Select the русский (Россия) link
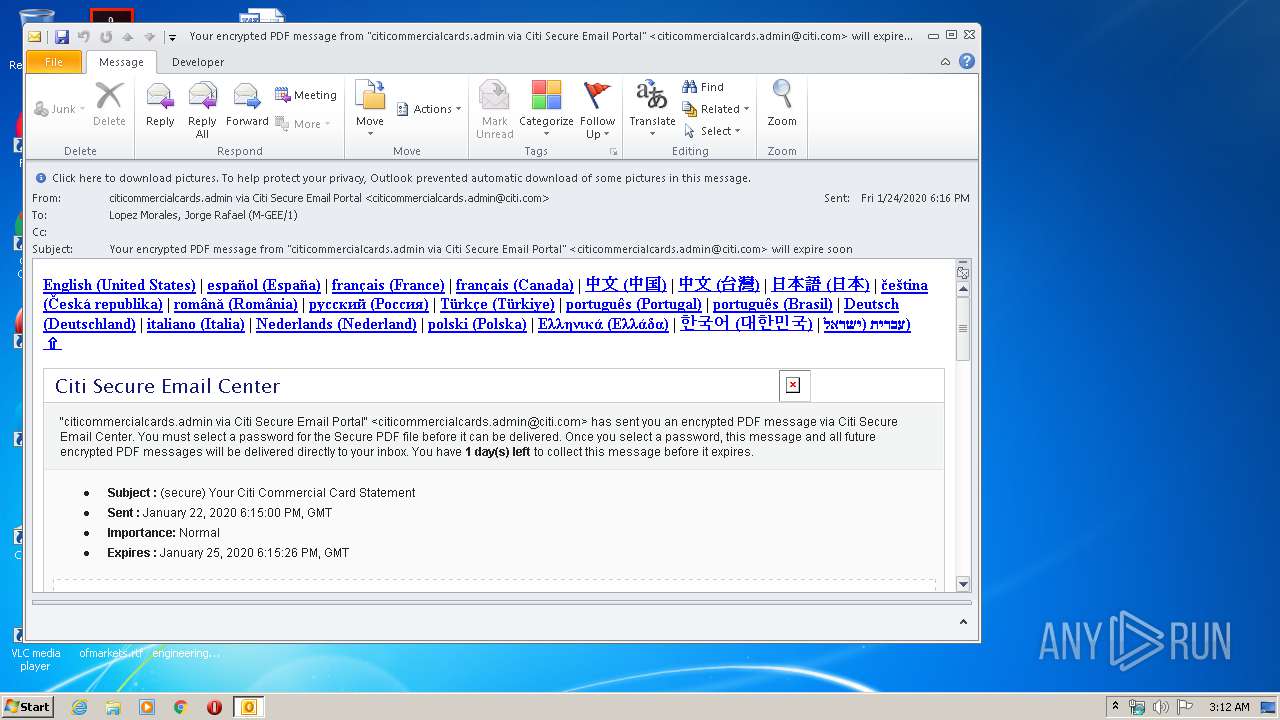 coord(369,304)
